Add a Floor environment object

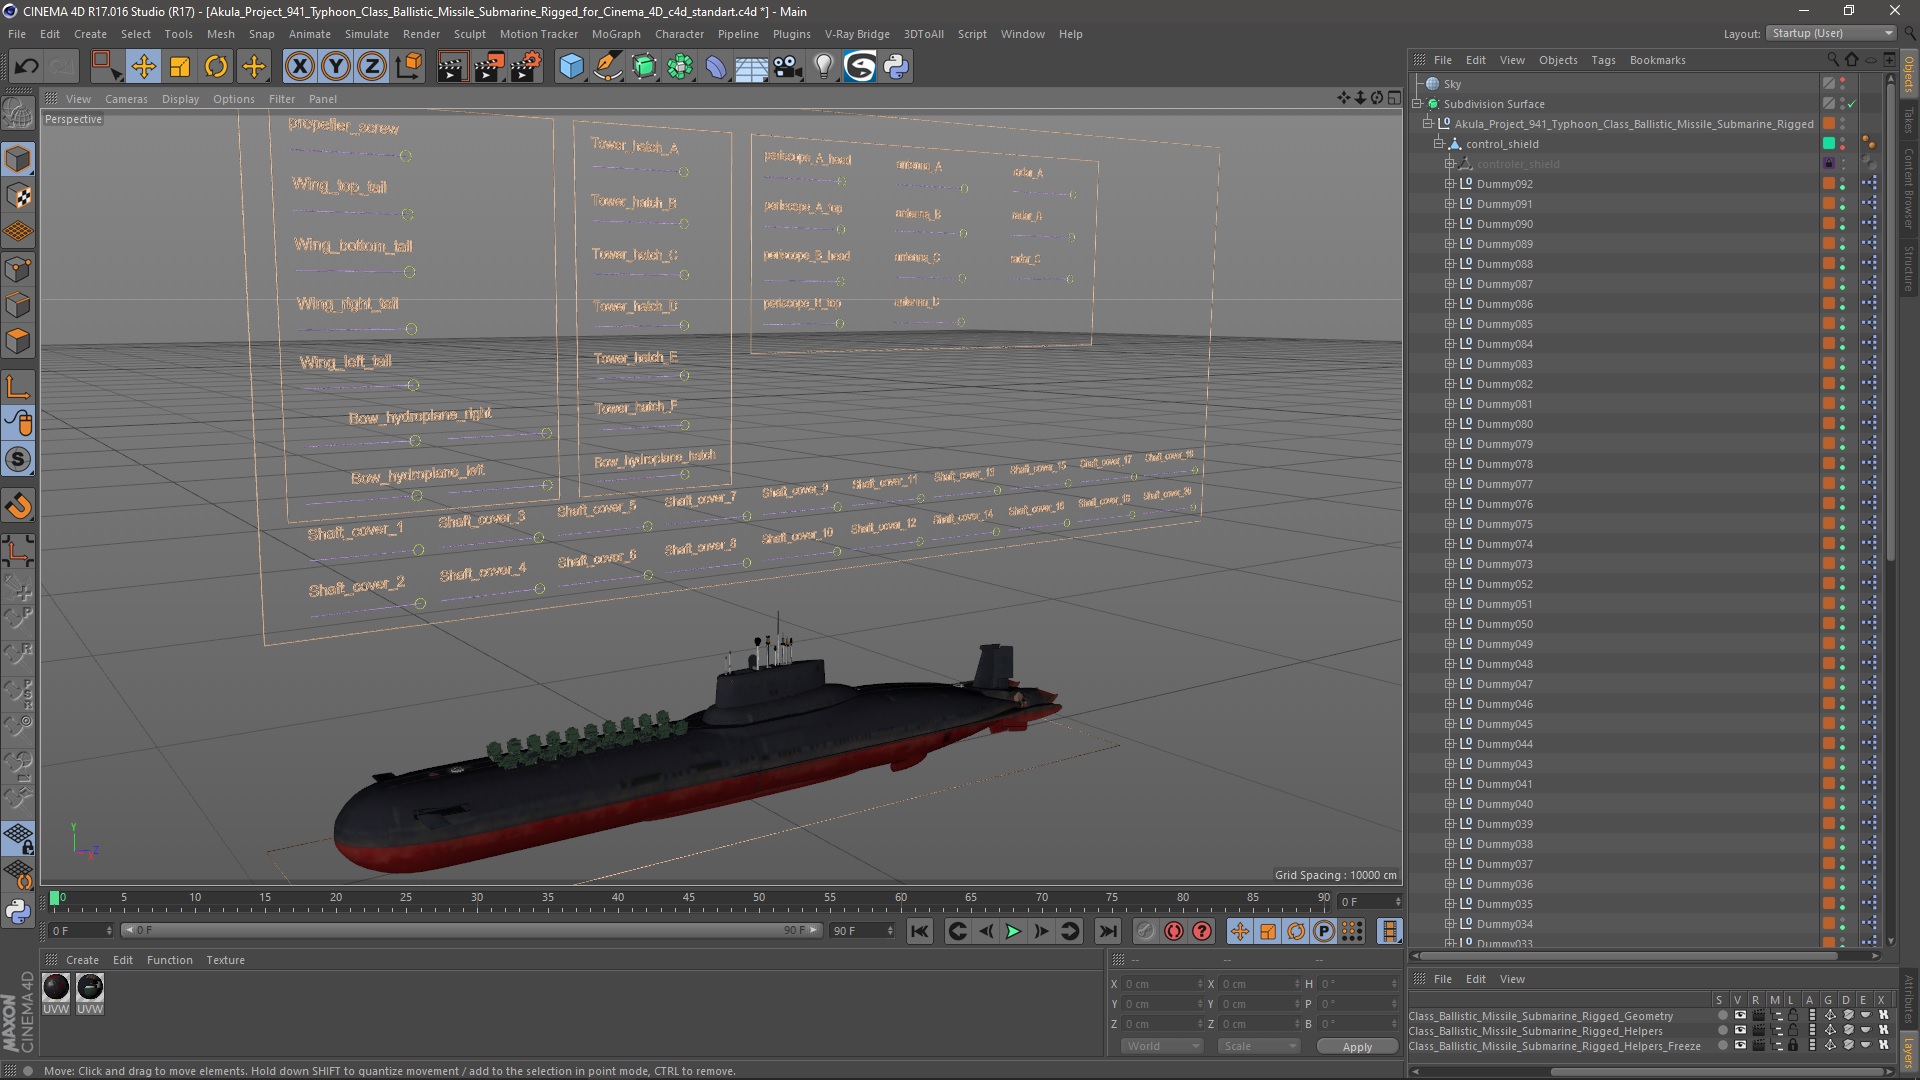point(752,67)
